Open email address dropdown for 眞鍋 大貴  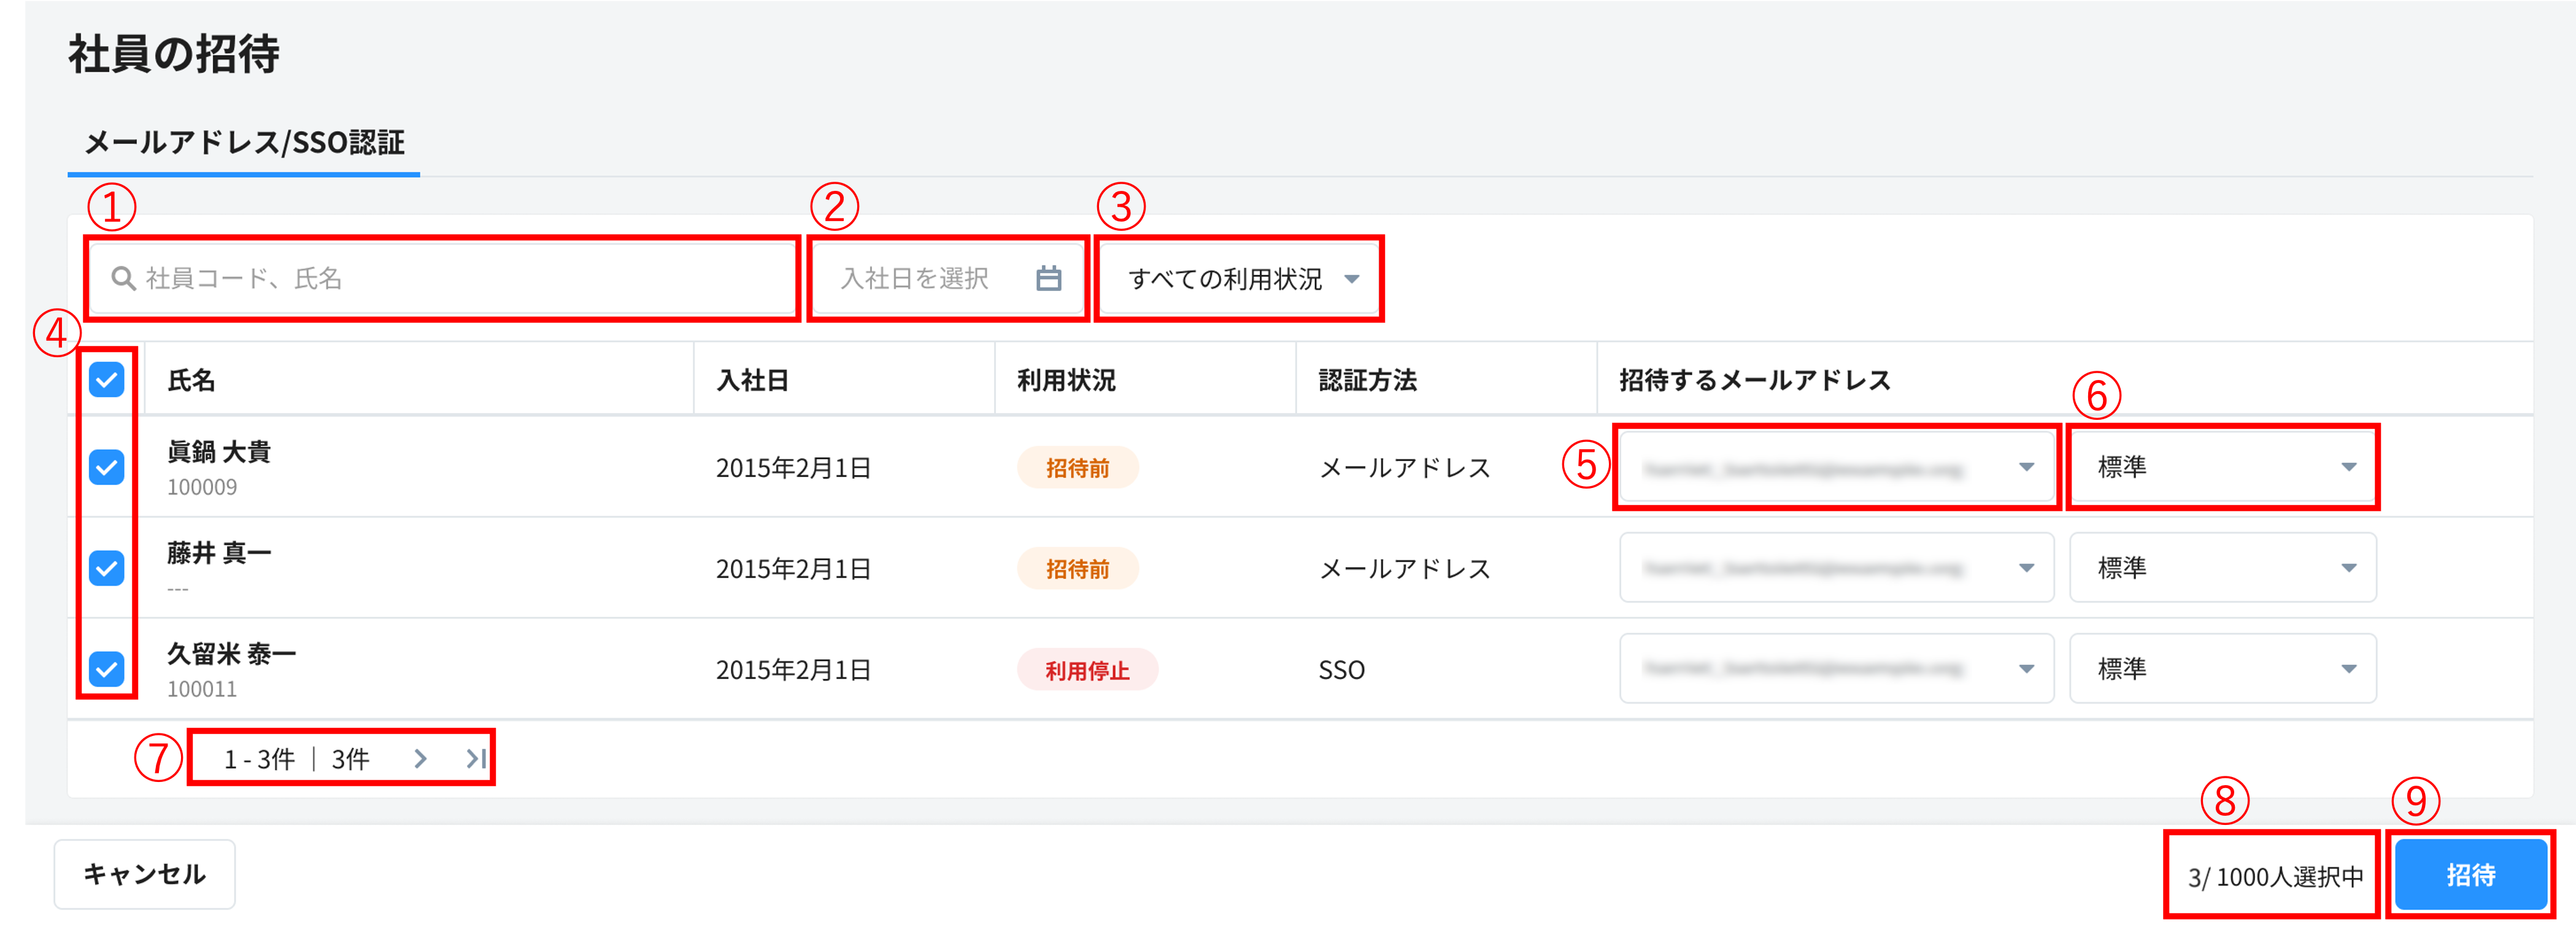[x=1836, y=467]
